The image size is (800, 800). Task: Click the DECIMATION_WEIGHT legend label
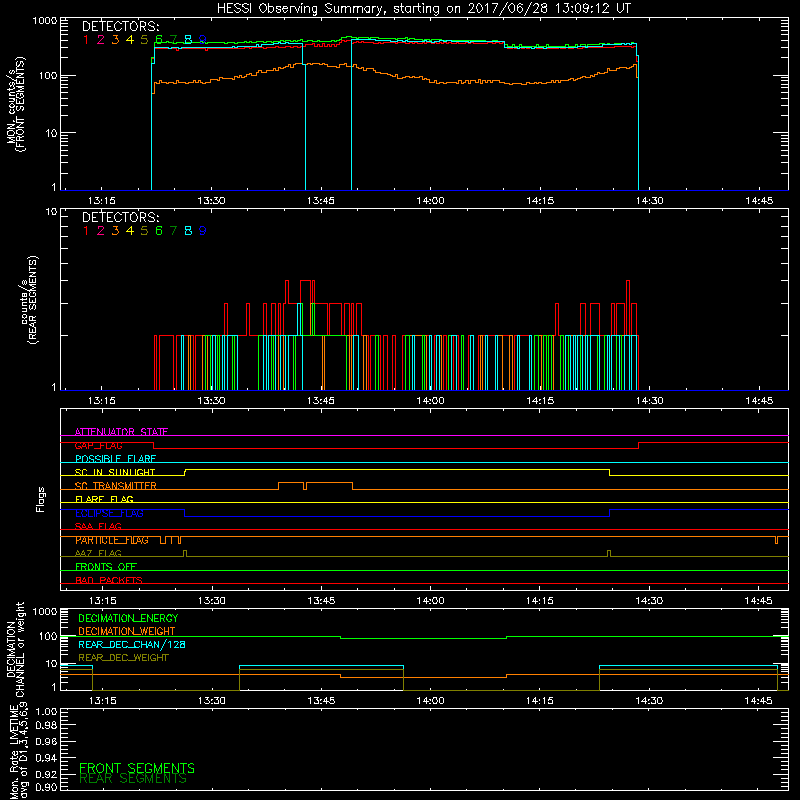[x=127, y=632]
